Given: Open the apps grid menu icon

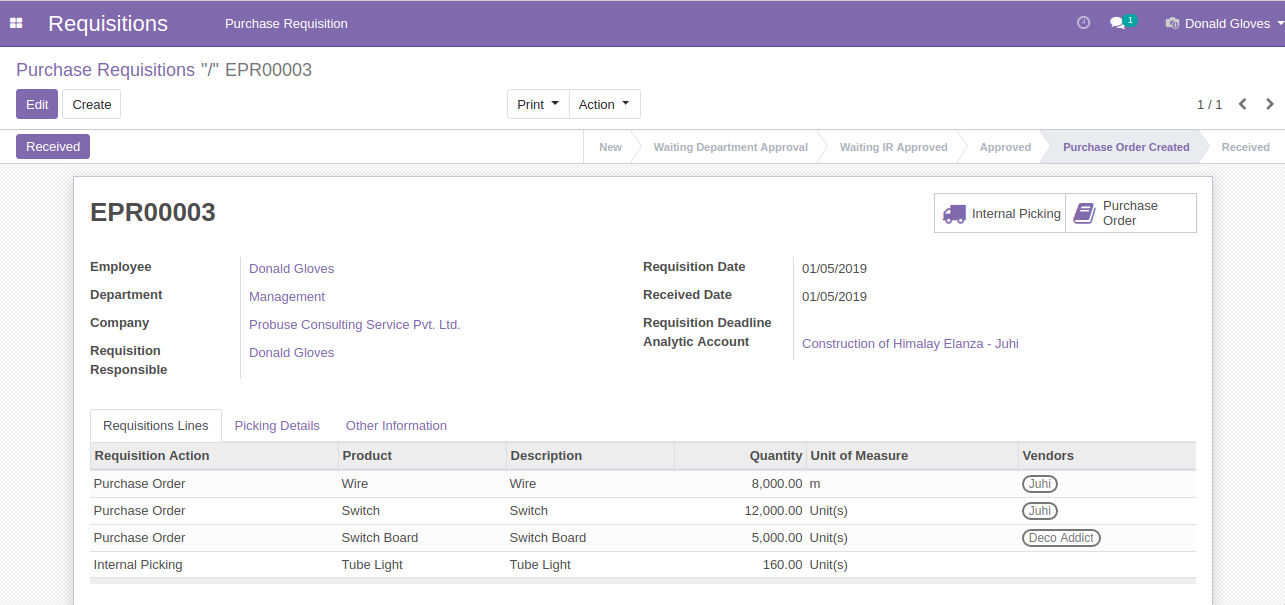Looking at the screenshot, I should [16, 23].
